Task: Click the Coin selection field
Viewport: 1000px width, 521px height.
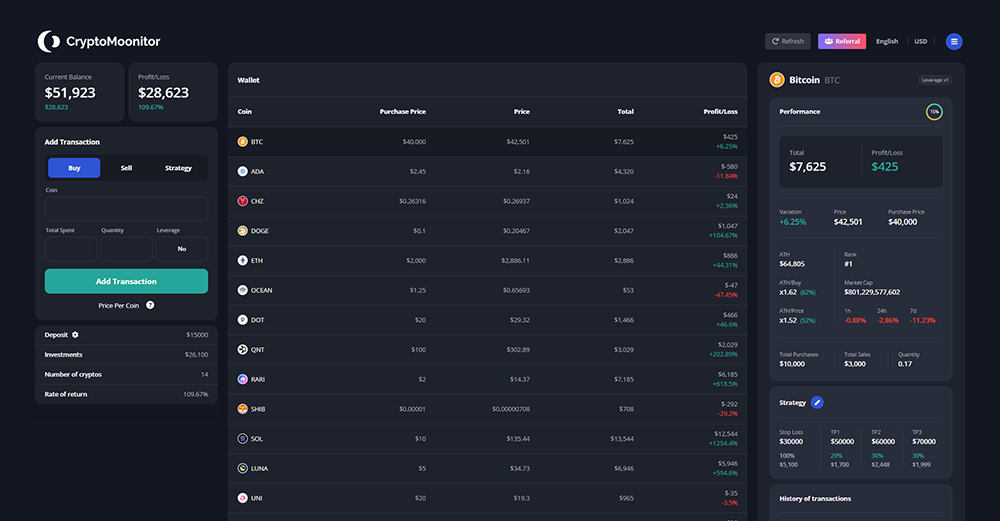Action: 126,209
